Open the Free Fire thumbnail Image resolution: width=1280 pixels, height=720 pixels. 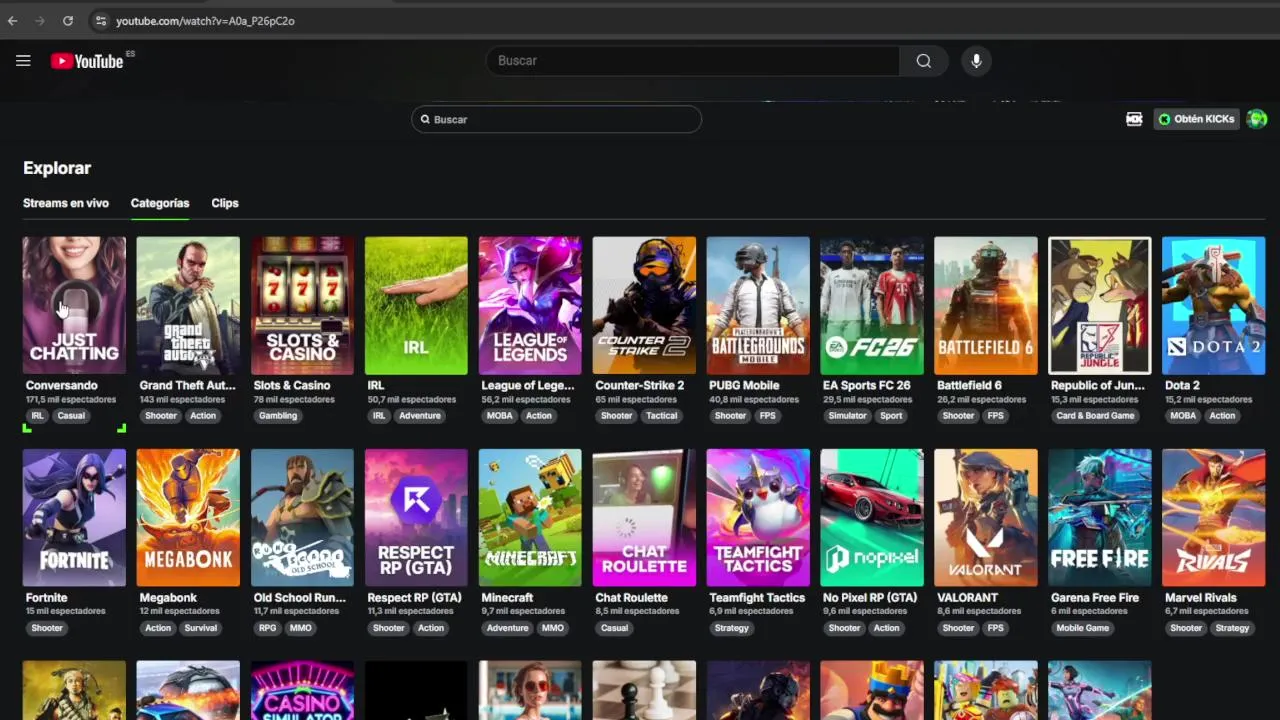pos(1100,517)
